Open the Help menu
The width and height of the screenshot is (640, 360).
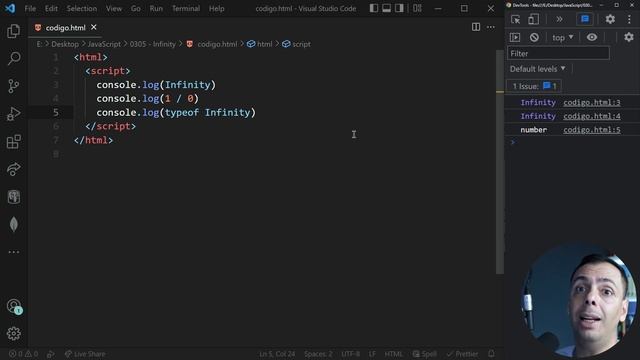click(x=216, y=8)
